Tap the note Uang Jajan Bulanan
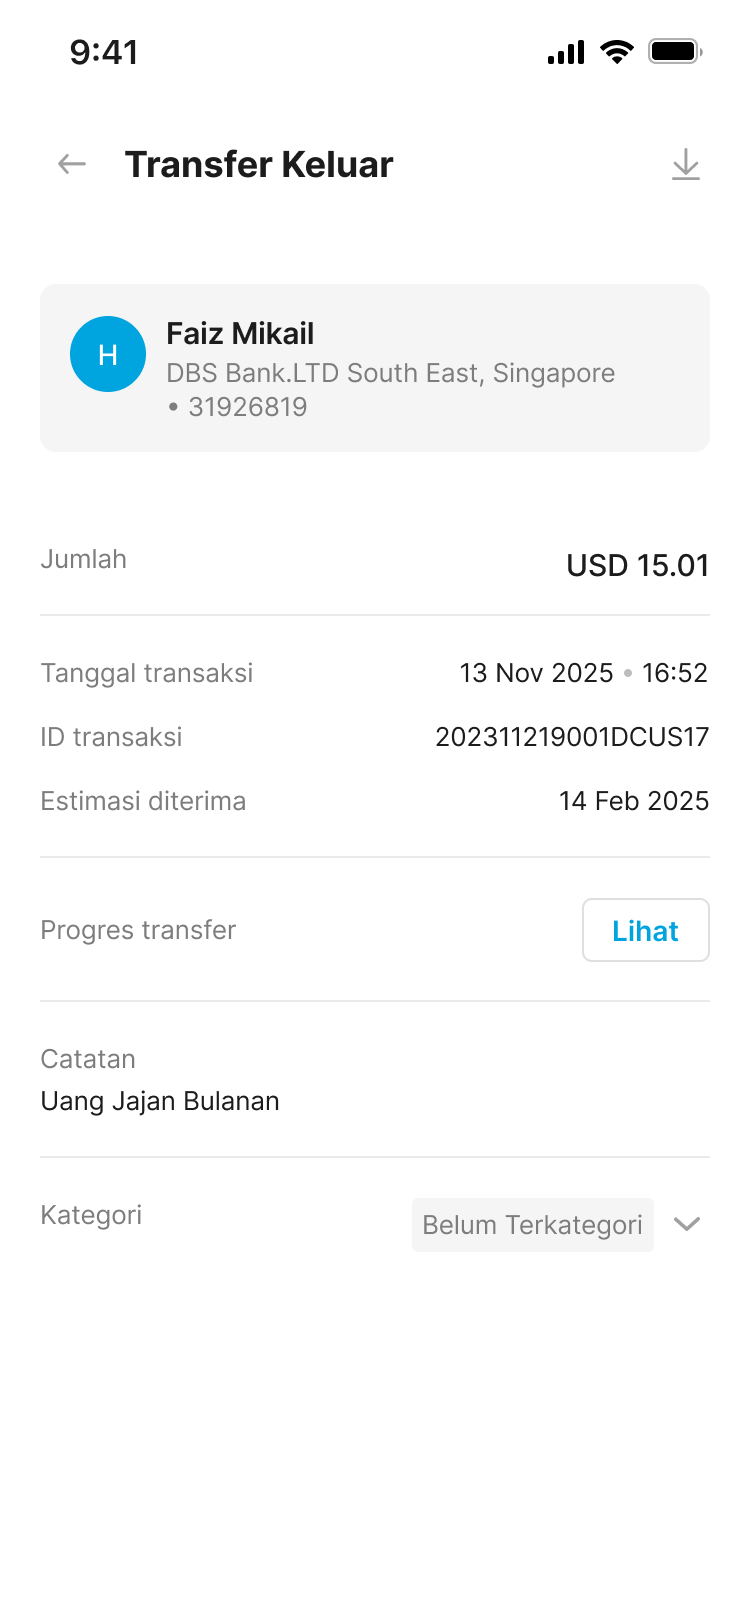 (x=160, y=1101)
